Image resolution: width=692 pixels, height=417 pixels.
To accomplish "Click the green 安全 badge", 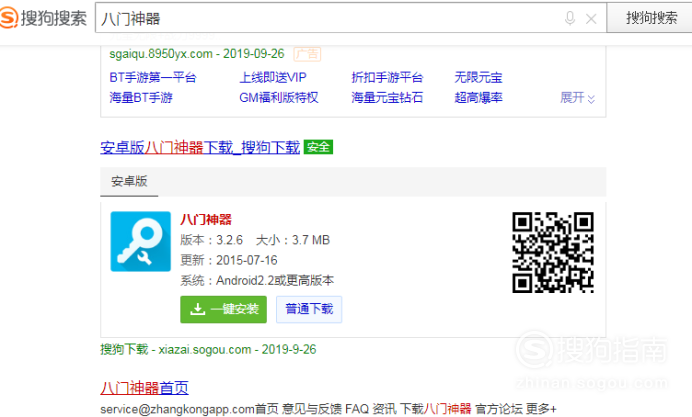I will [x=318, y=147].
